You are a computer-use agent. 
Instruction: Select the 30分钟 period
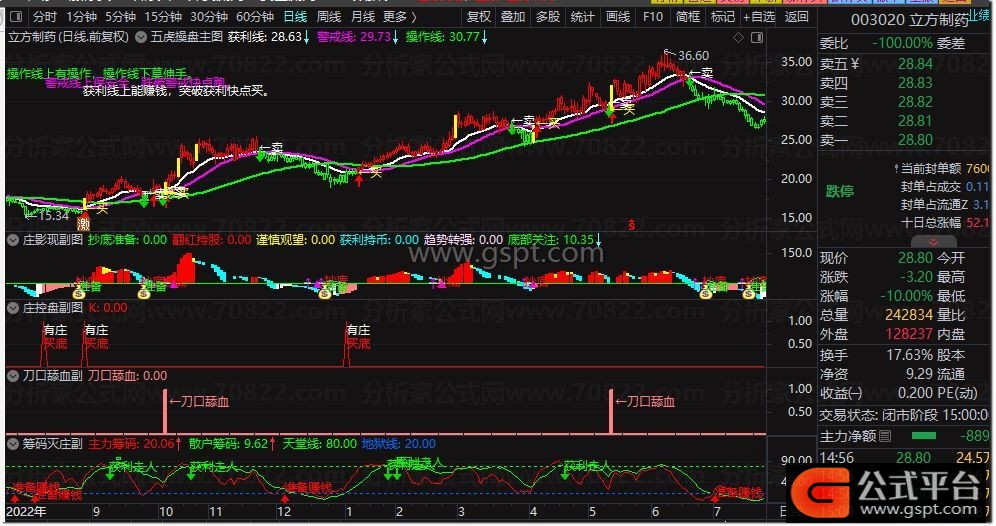(x=209, y=17)
